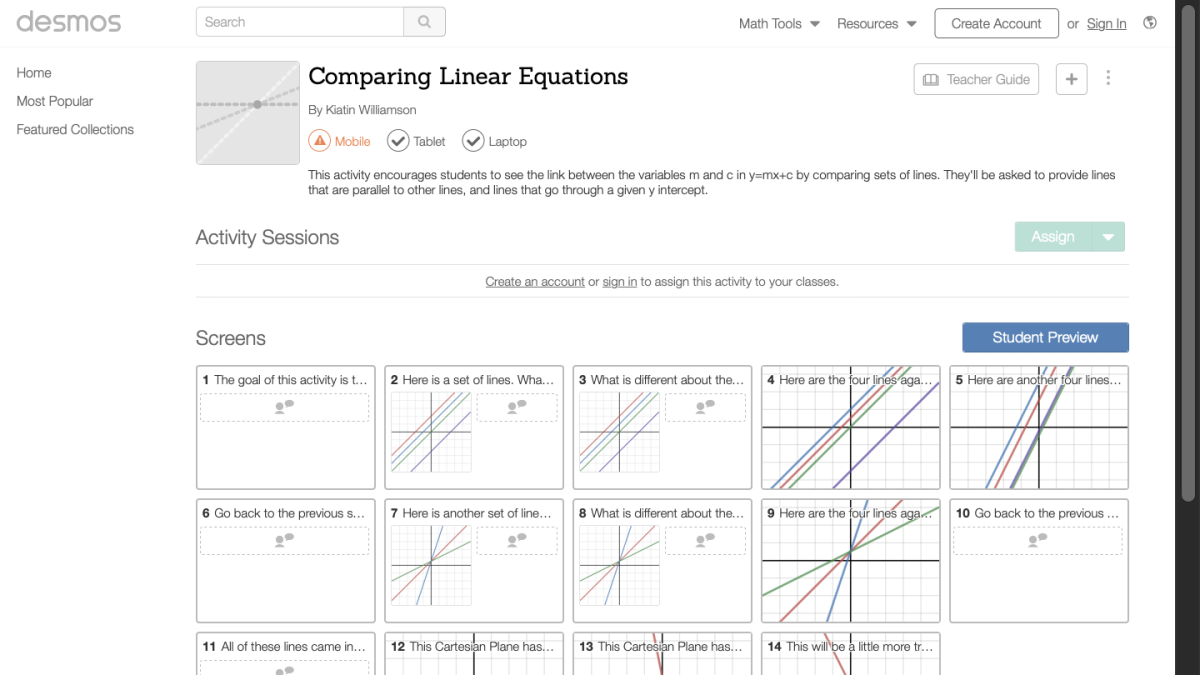Click into the Search input field
Screen dimensions: 1200x675
pos(300,21)
